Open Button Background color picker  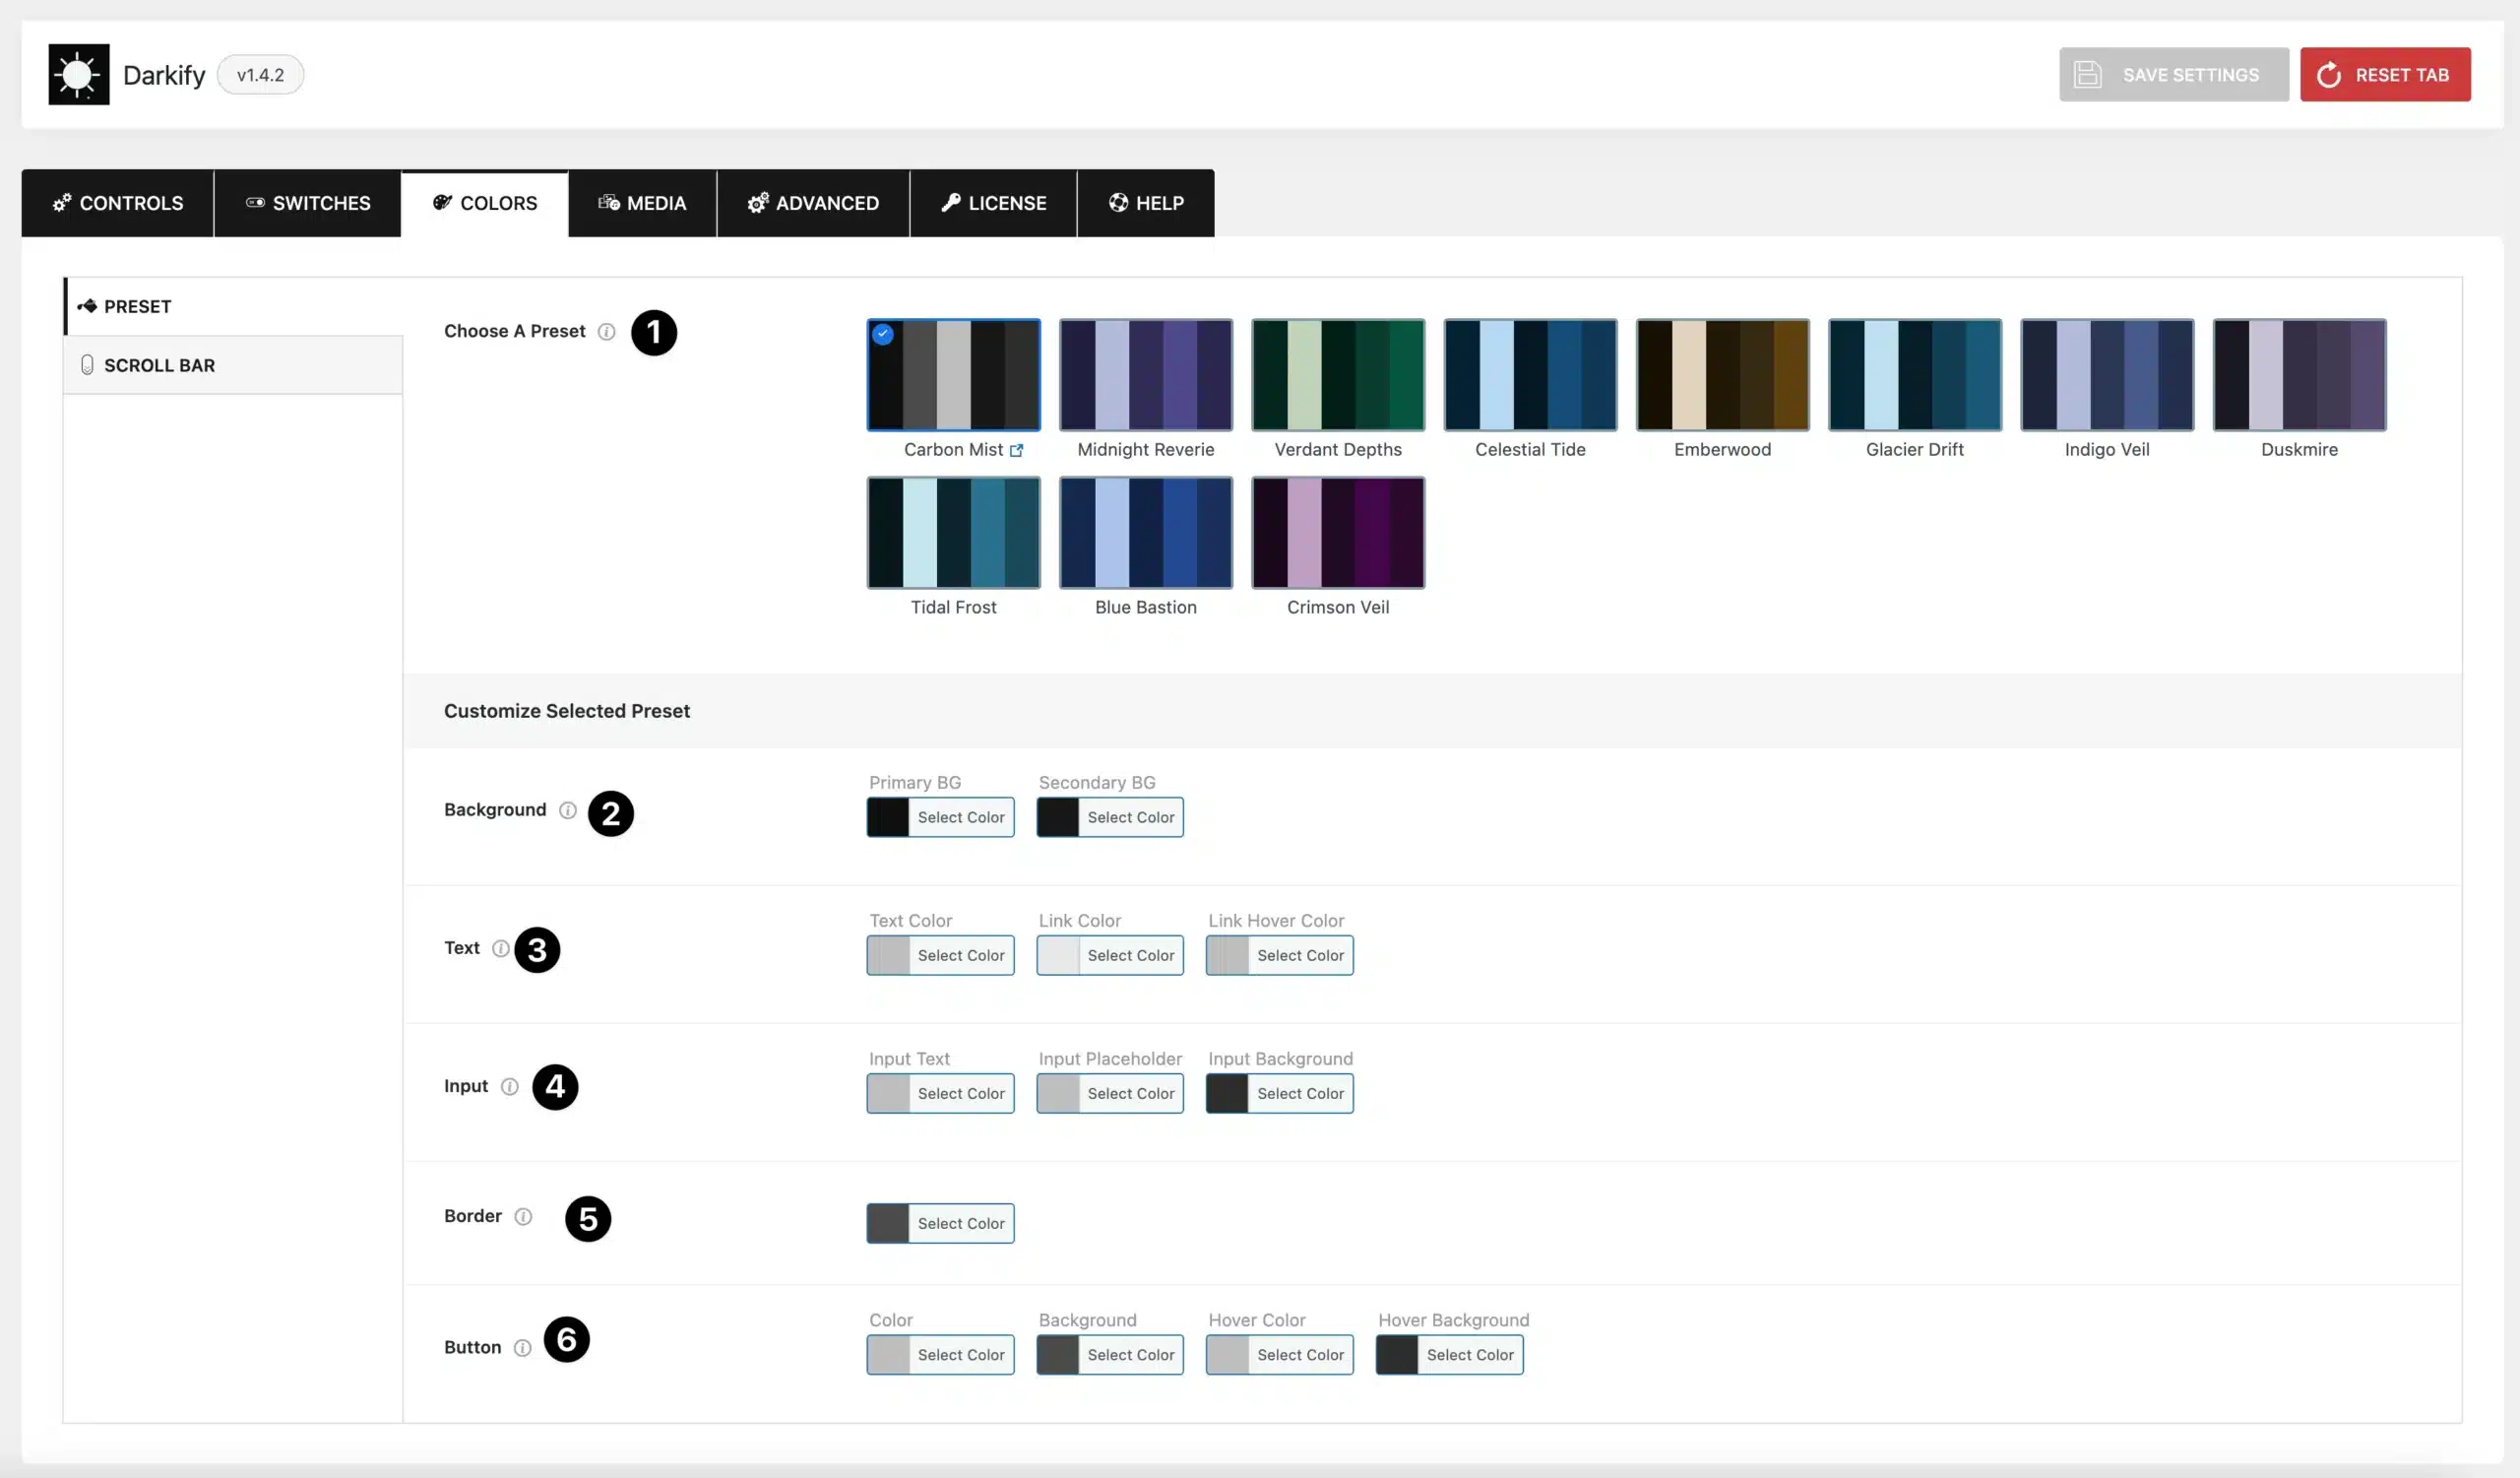tap(1110, 1355)
